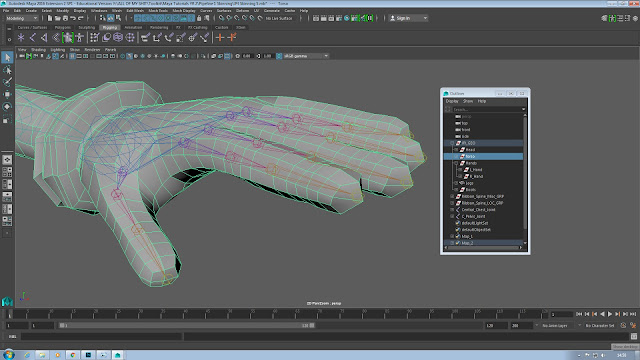This screenshot has height=360, width=640.
Task: Open the Outliner Display menu
Action: 452,101
